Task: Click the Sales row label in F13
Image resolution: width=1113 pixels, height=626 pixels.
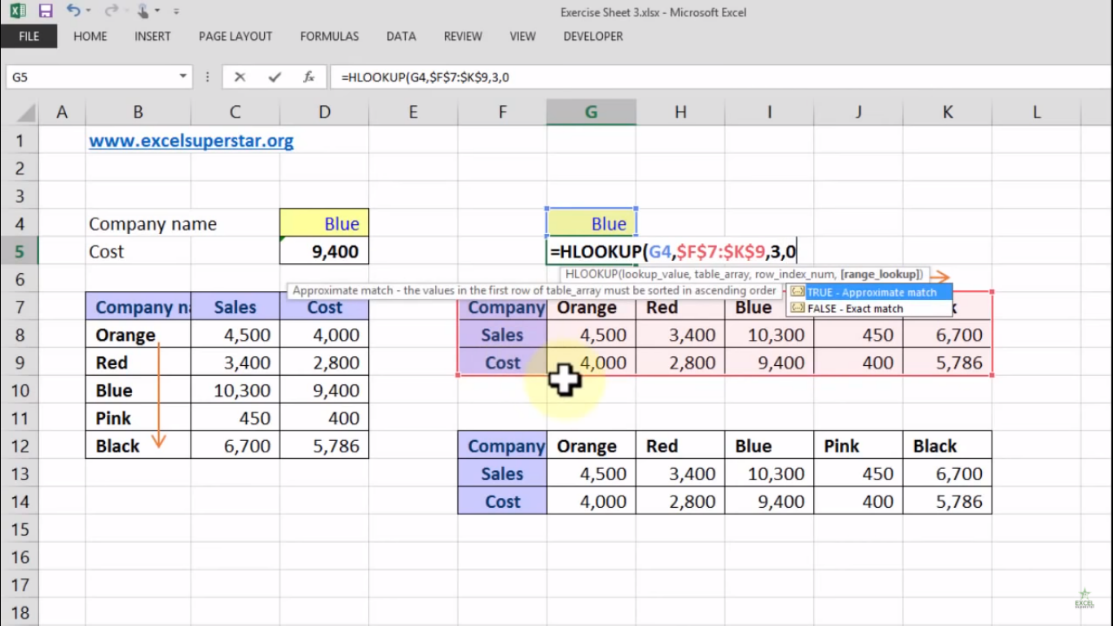Action: [x=502, y=473]
